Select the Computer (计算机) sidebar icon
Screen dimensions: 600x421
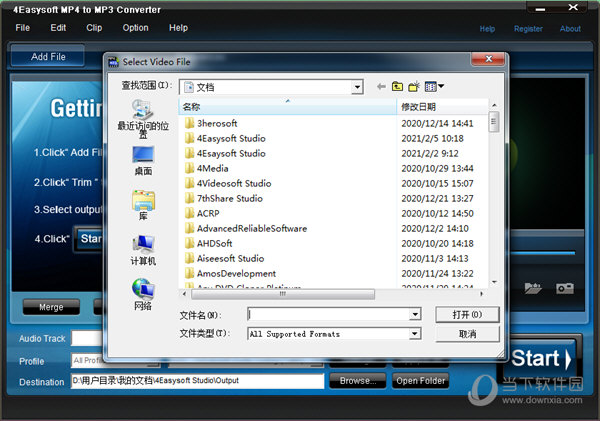tap(143, 250)
